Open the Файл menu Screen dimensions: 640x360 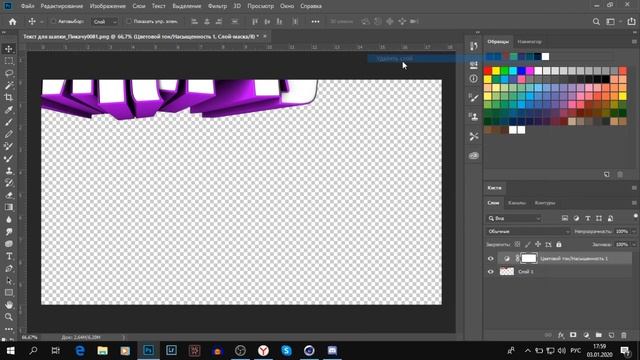pyautogui.click(x=28, y=6)
